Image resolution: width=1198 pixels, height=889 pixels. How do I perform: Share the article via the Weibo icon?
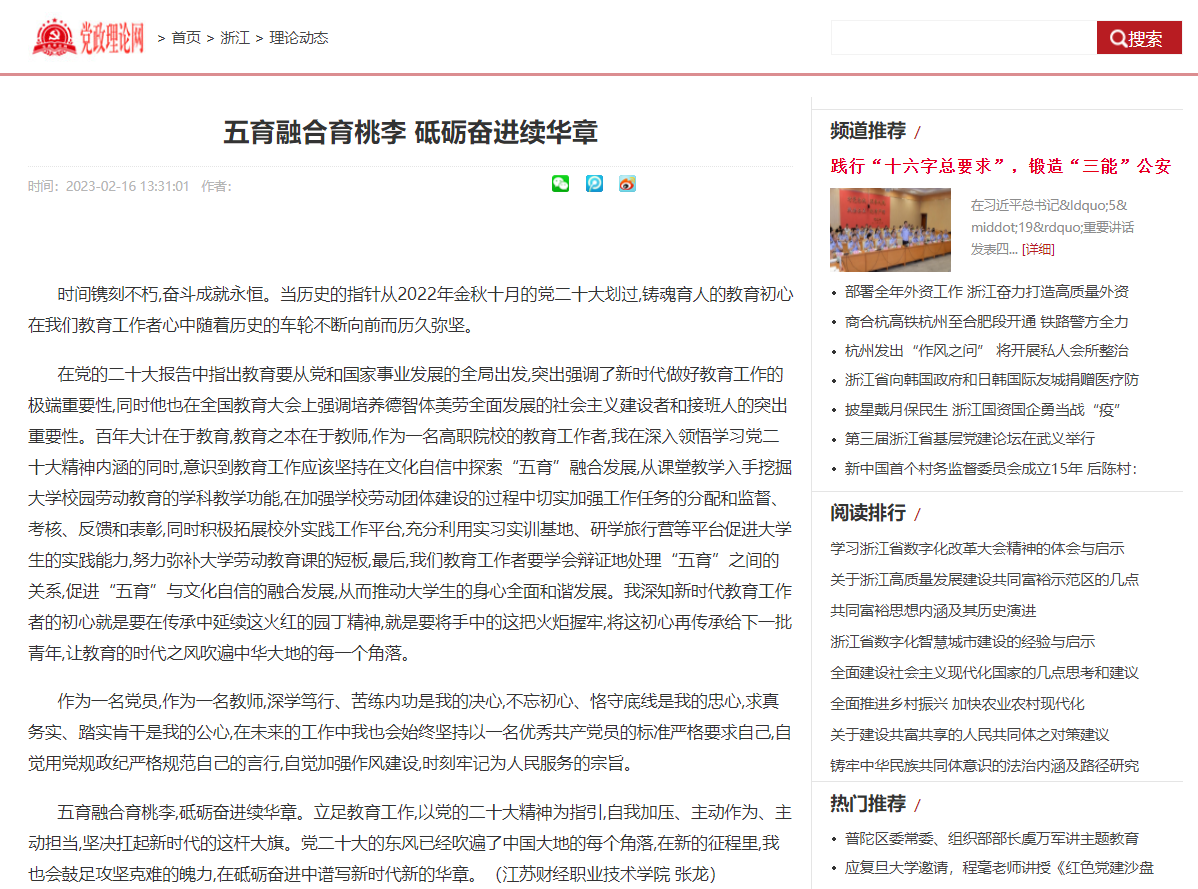(x=627, y=183)
